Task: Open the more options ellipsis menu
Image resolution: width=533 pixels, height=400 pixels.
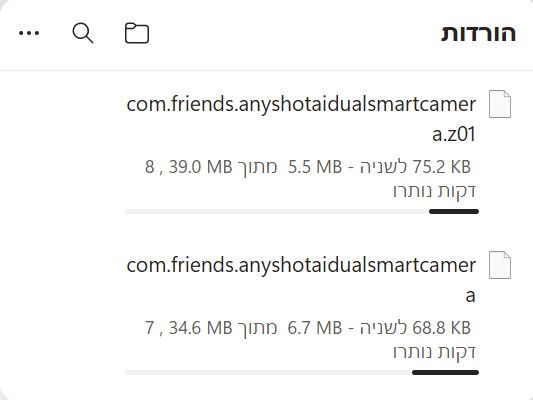Action: click(x=29, y=33)
